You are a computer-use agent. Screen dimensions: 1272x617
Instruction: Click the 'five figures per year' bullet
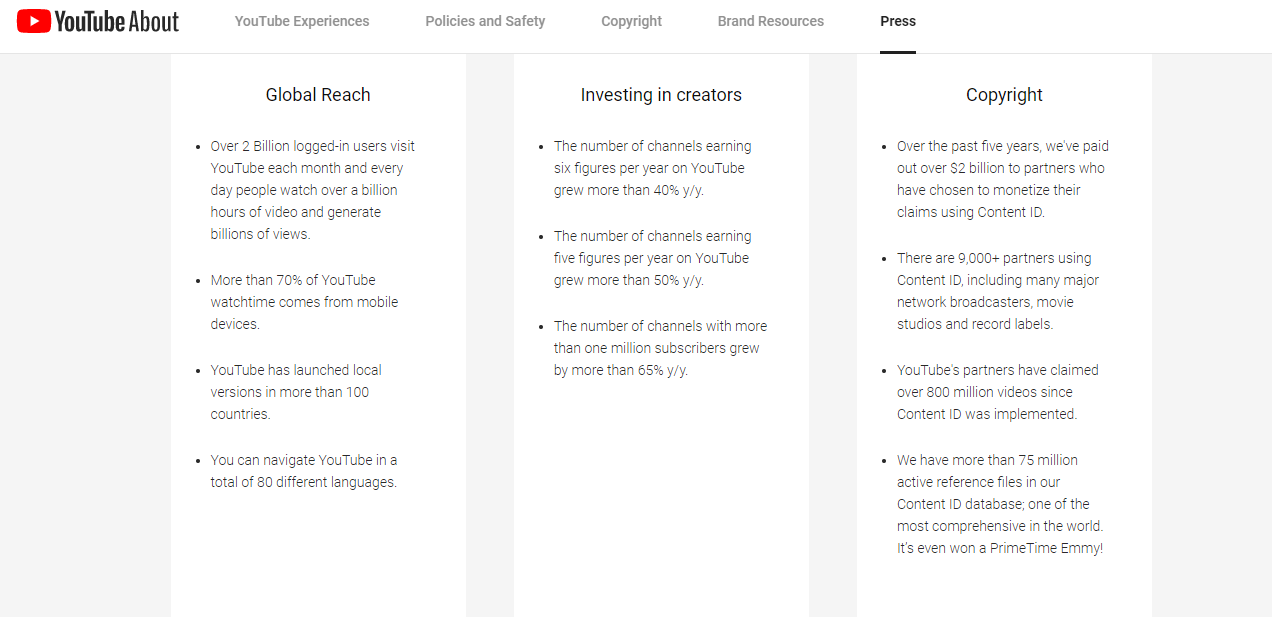coord(653,258)
